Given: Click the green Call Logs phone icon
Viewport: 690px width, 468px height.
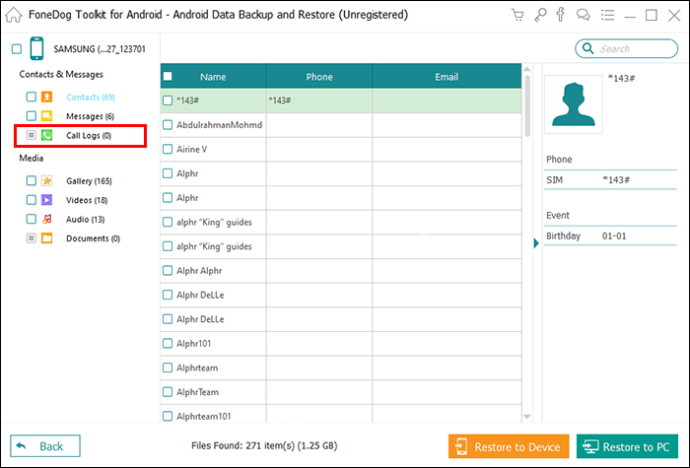Looking at the screenshot, I should coord(47,135).
